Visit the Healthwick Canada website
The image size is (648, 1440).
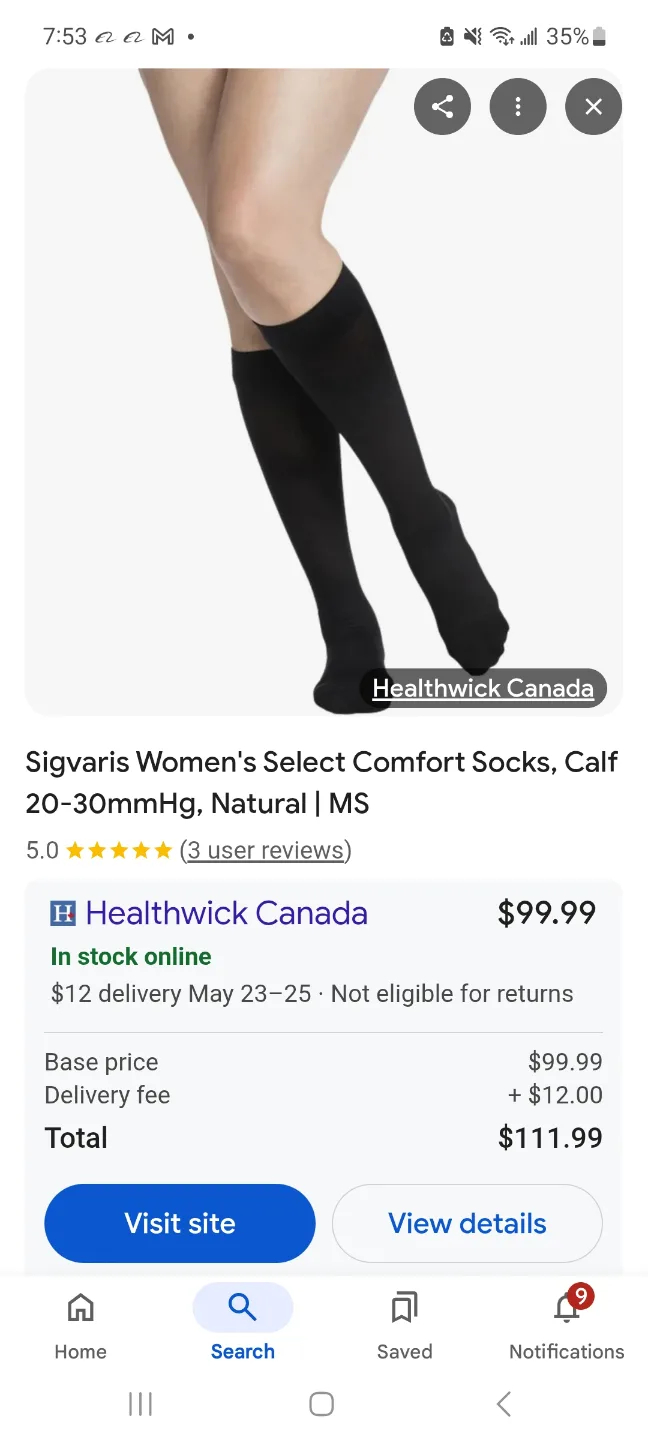(x=179, y=1223)
